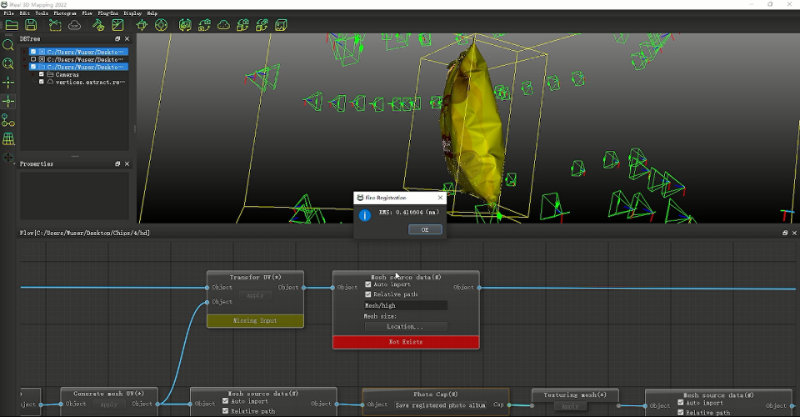Open the Flow menu
Image resolution: width=800 pixels, height=417 pixels.
coord(87,13)
